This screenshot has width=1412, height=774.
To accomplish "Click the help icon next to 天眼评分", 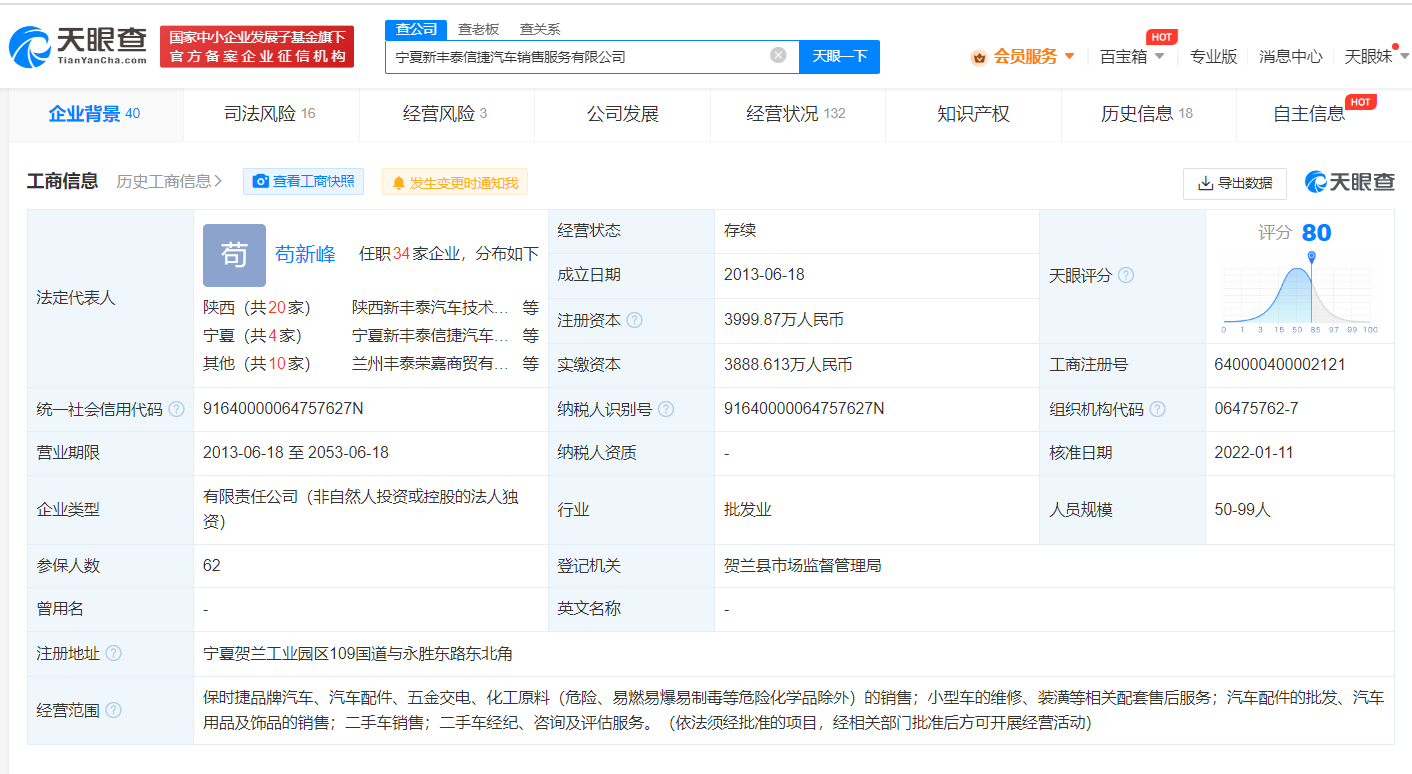I will tap(1126, 275).
